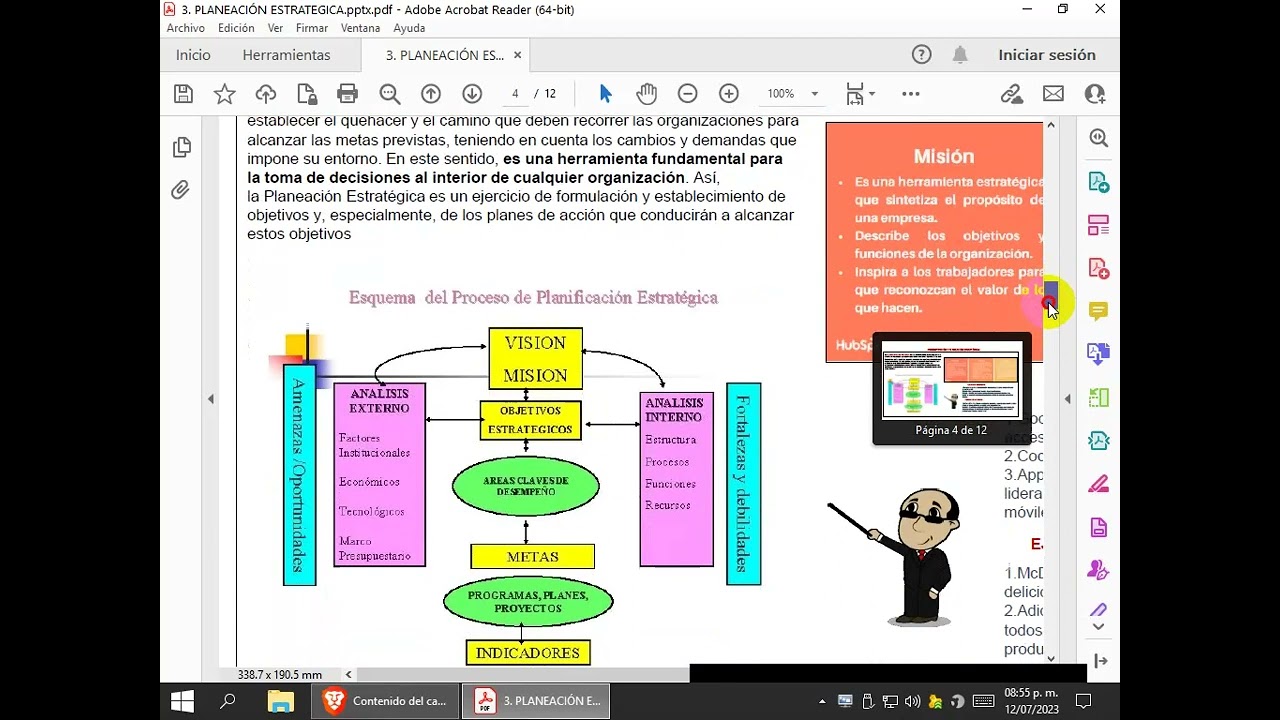Open the Combine Files tool
The height and width of the screenshot is (720, 1280).
pyautogui.click(x=1099, y=354)
